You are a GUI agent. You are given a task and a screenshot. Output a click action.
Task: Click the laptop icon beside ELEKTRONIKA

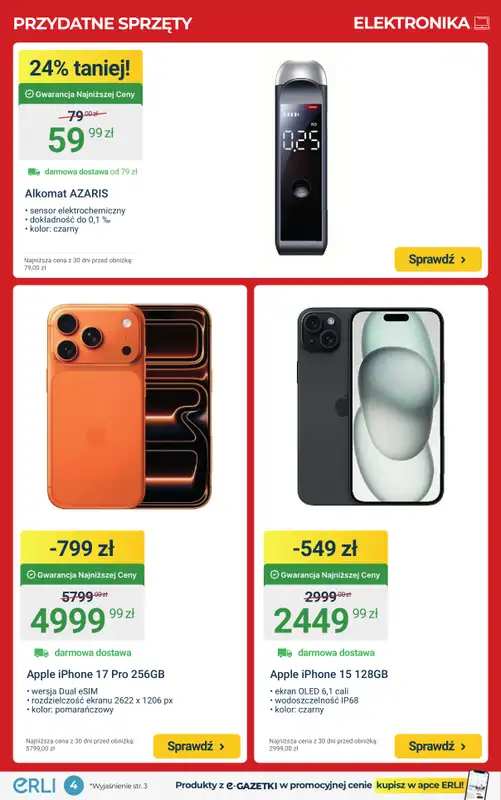[482, 22]
